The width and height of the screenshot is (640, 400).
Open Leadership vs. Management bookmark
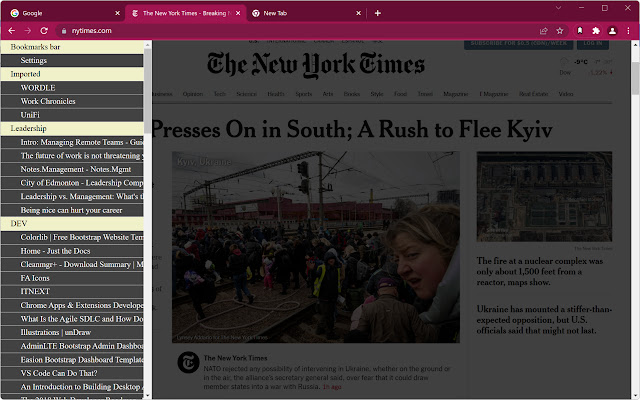point(72,196)
